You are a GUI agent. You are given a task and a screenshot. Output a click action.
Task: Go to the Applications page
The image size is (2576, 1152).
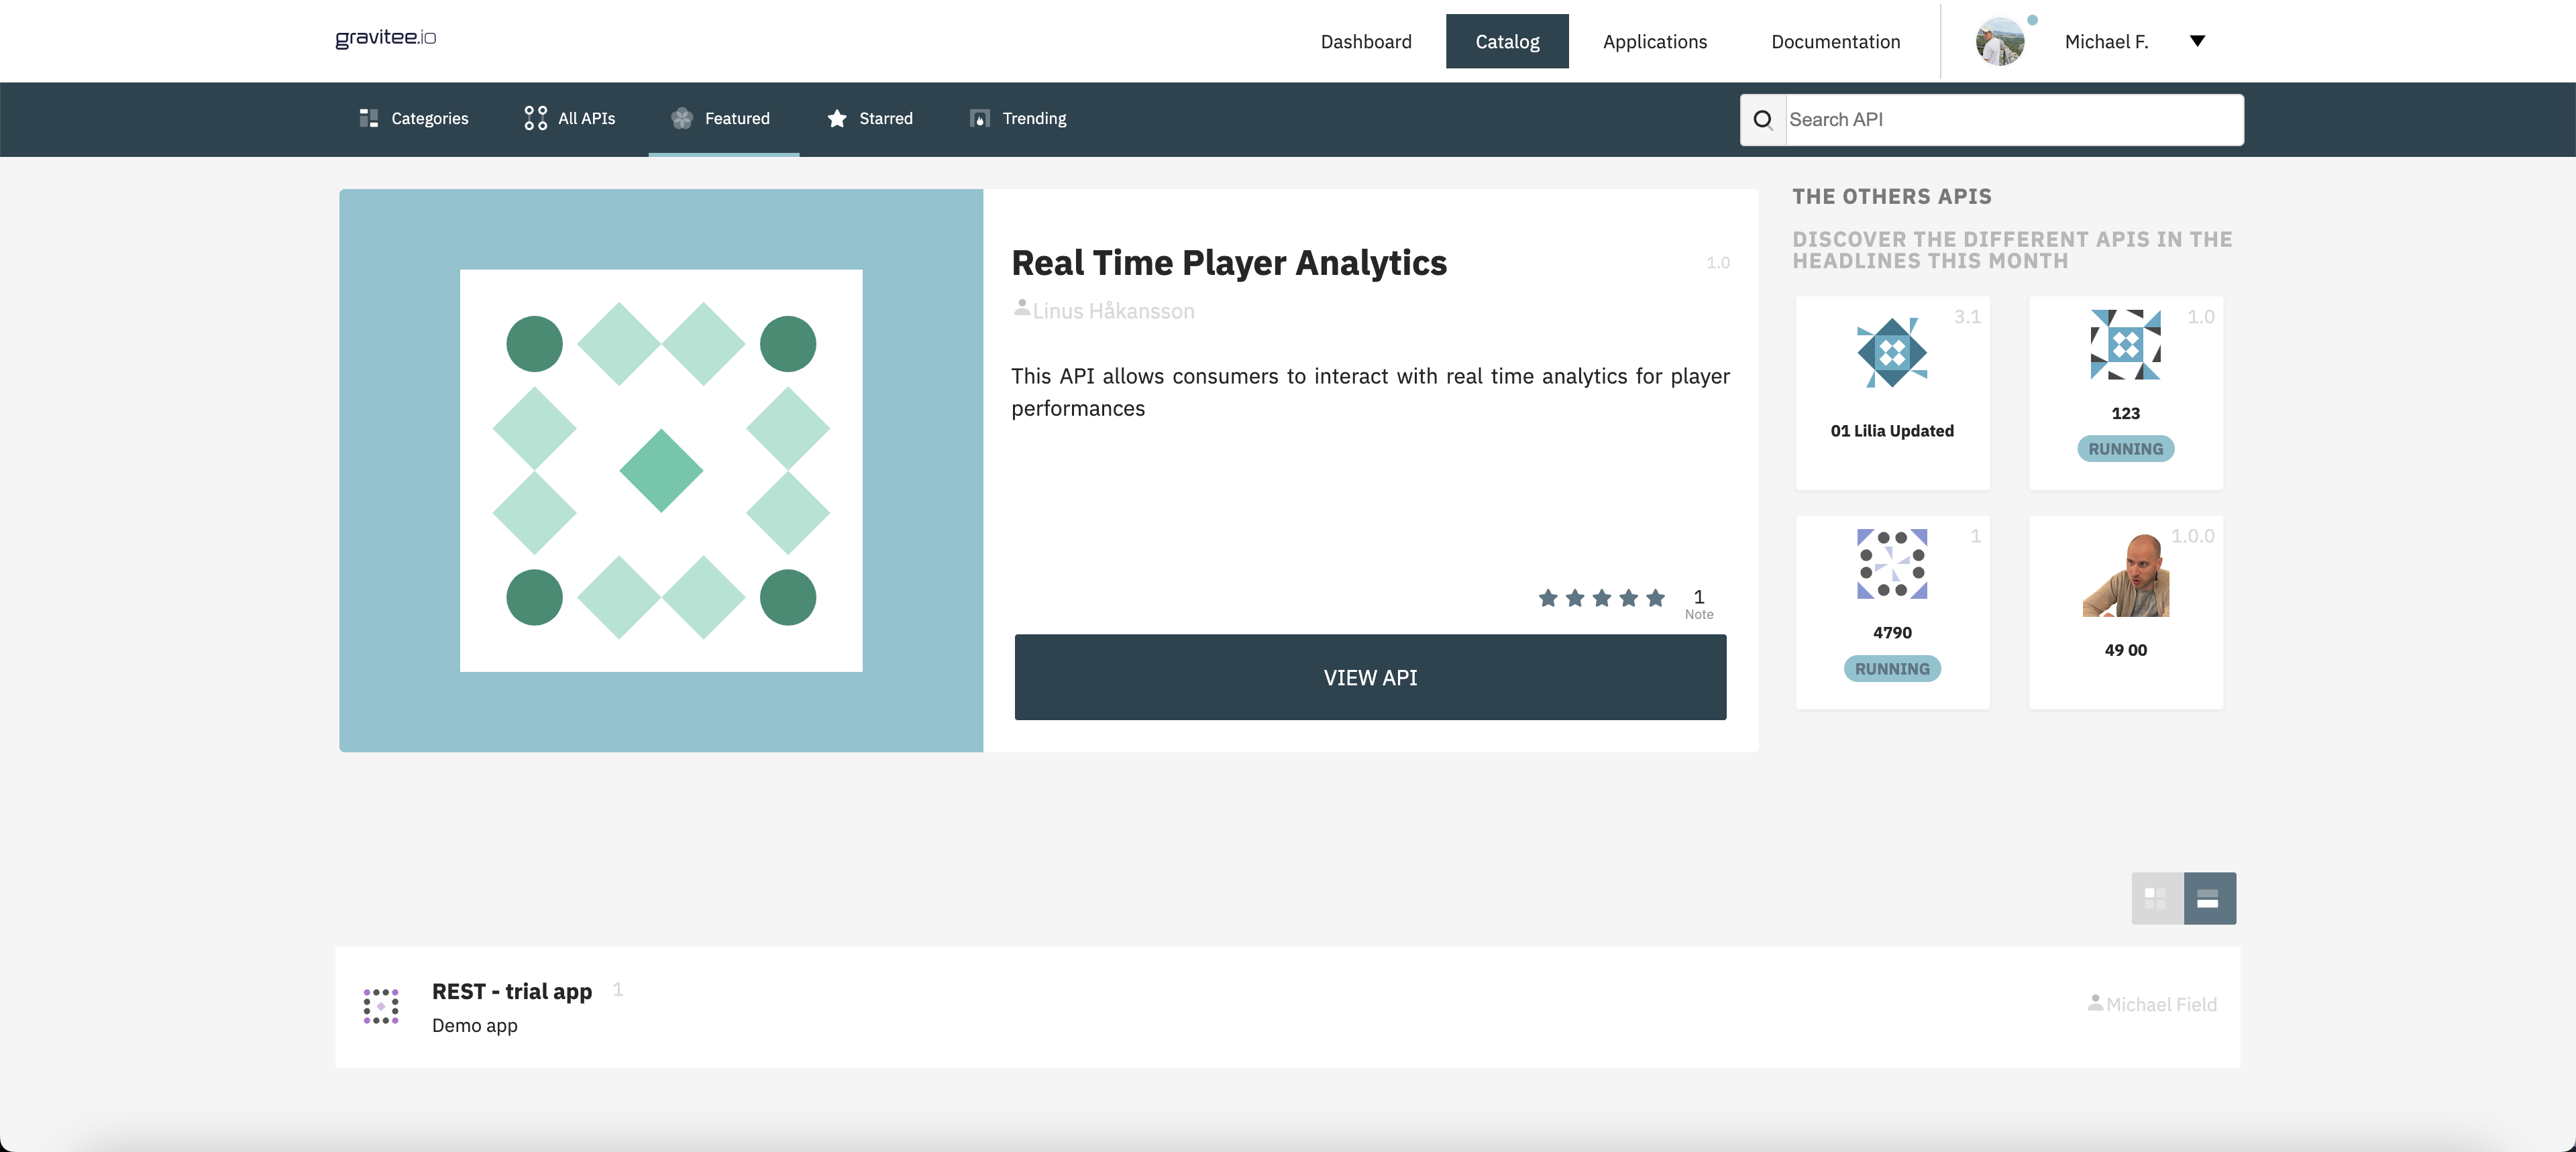click(x=1654, y=41)
